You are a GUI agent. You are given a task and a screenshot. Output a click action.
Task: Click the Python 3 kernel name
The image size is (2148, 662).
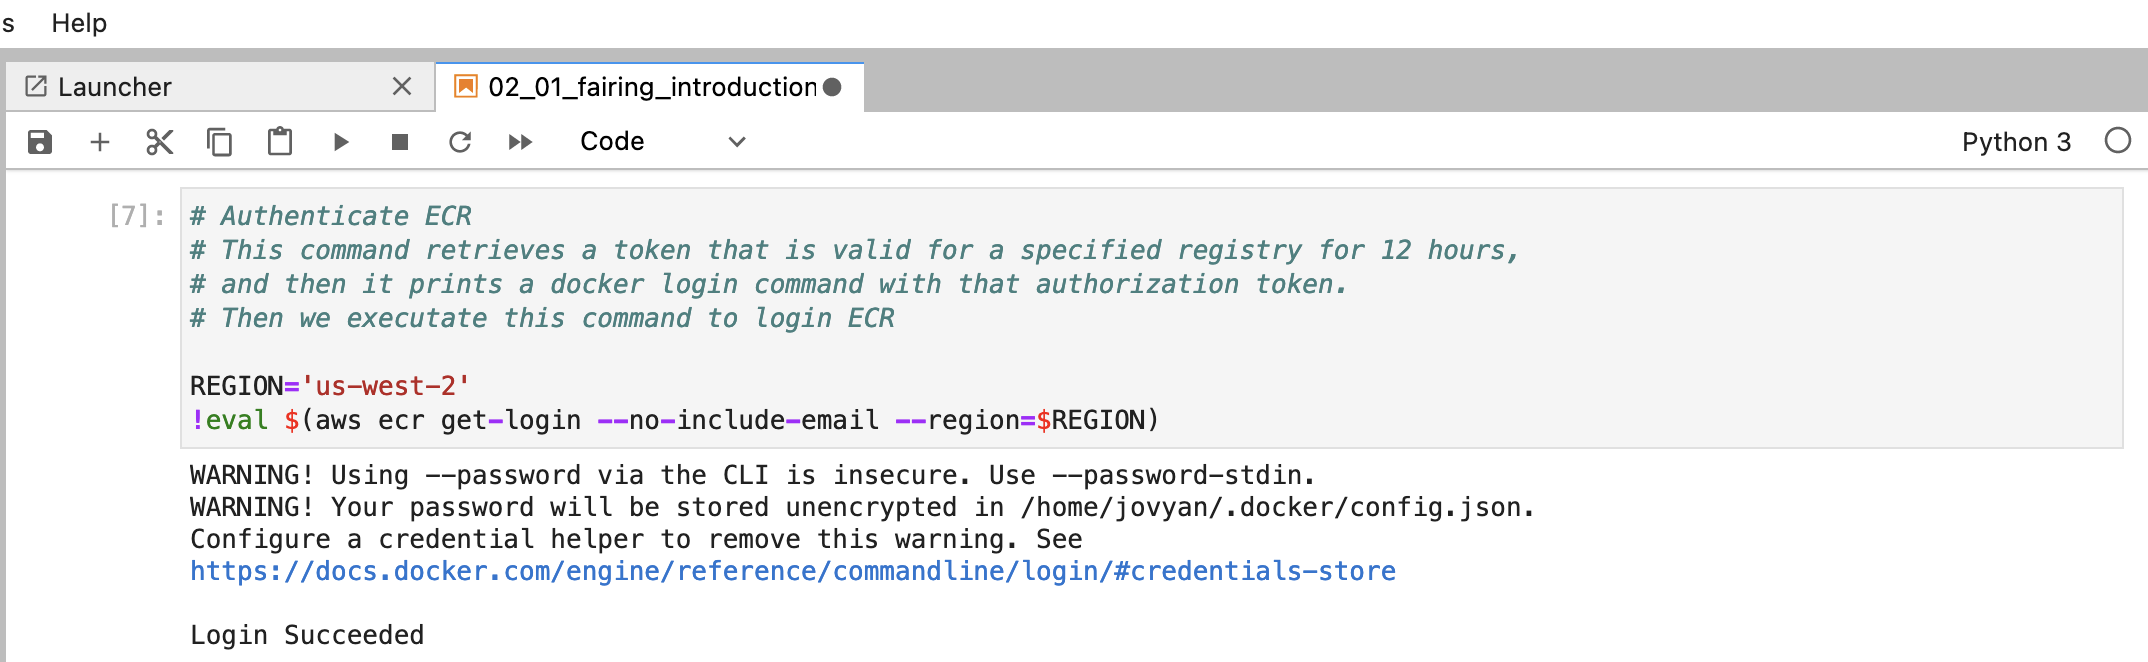point(2016,142)
